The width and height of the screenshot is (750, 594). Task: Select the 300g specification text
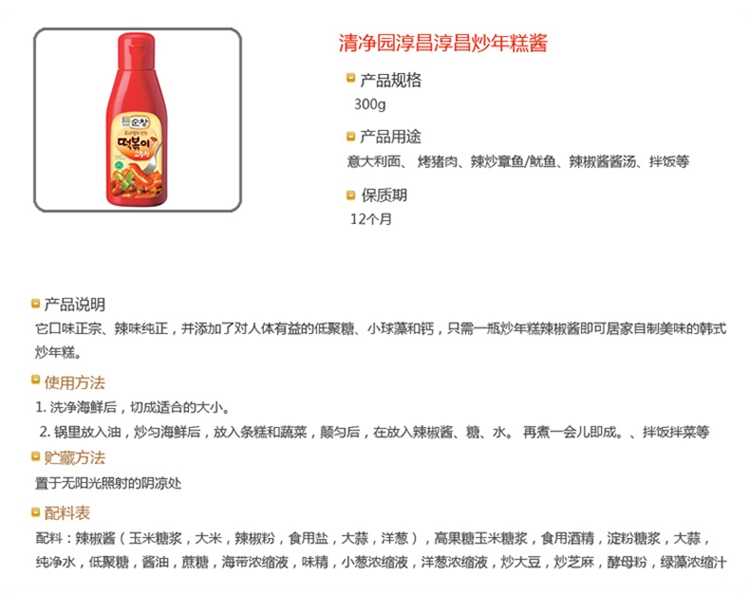tap(370, 104)
